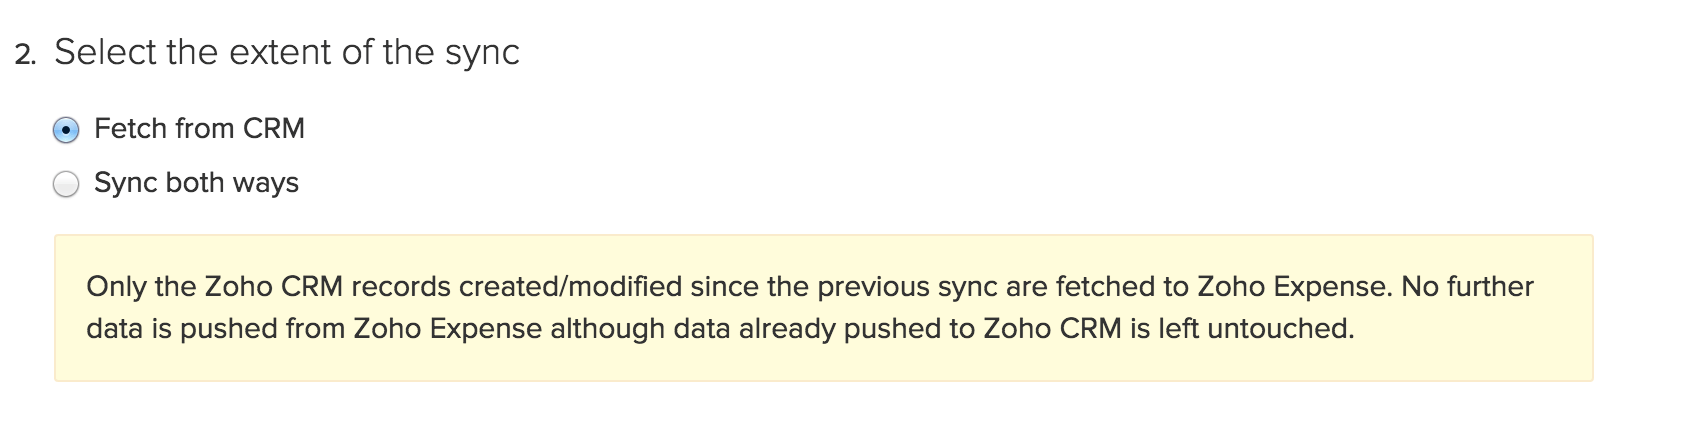The height and width of the screenshot is (422, 1694).
Task: Click the word "Only" starting the note
Action: [x=115, y=287]
